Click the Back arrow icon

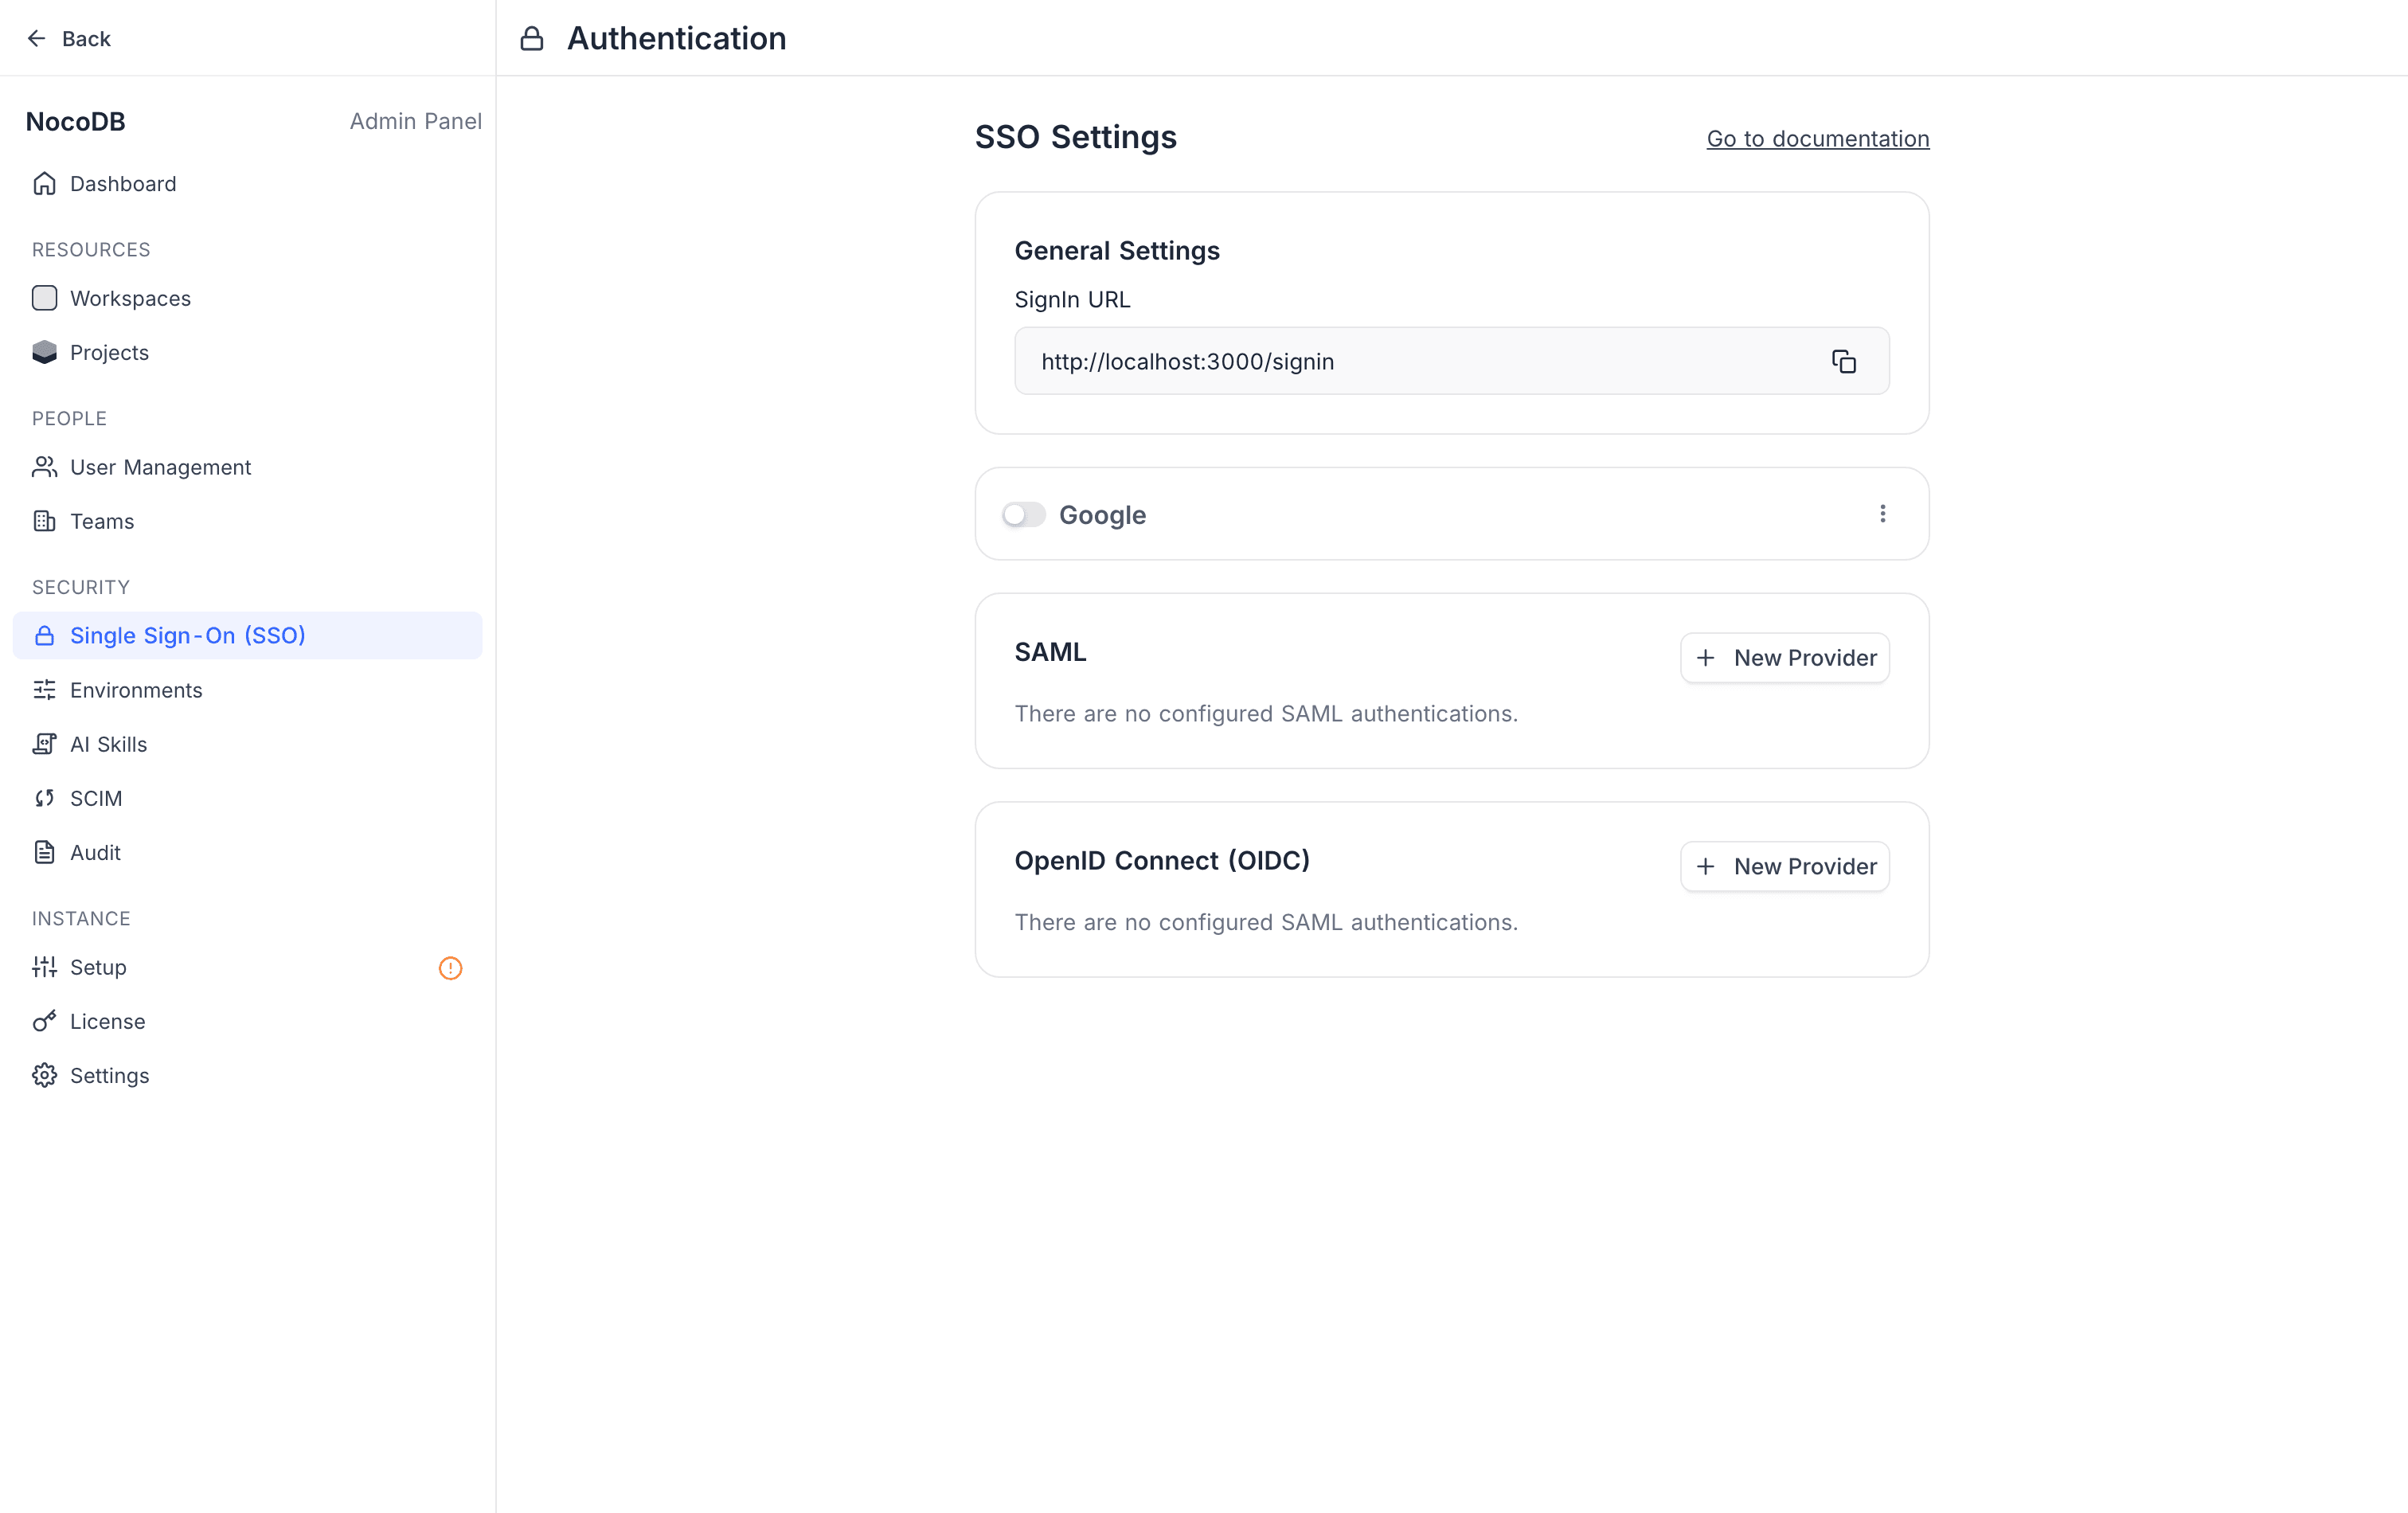coord(37,38)
